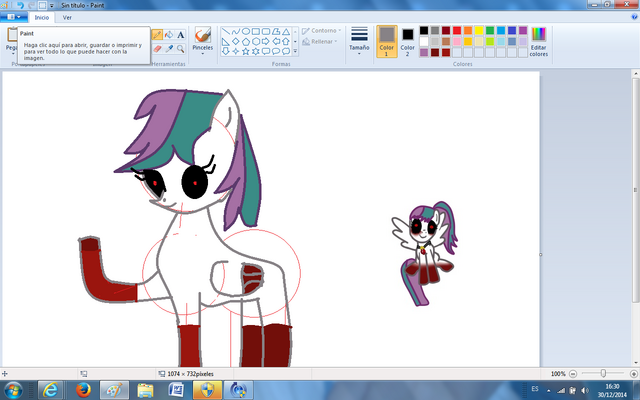This screenshot has height=400, width=640.
Task: Choose the Pentagon shape
Action: click(246, 42)
